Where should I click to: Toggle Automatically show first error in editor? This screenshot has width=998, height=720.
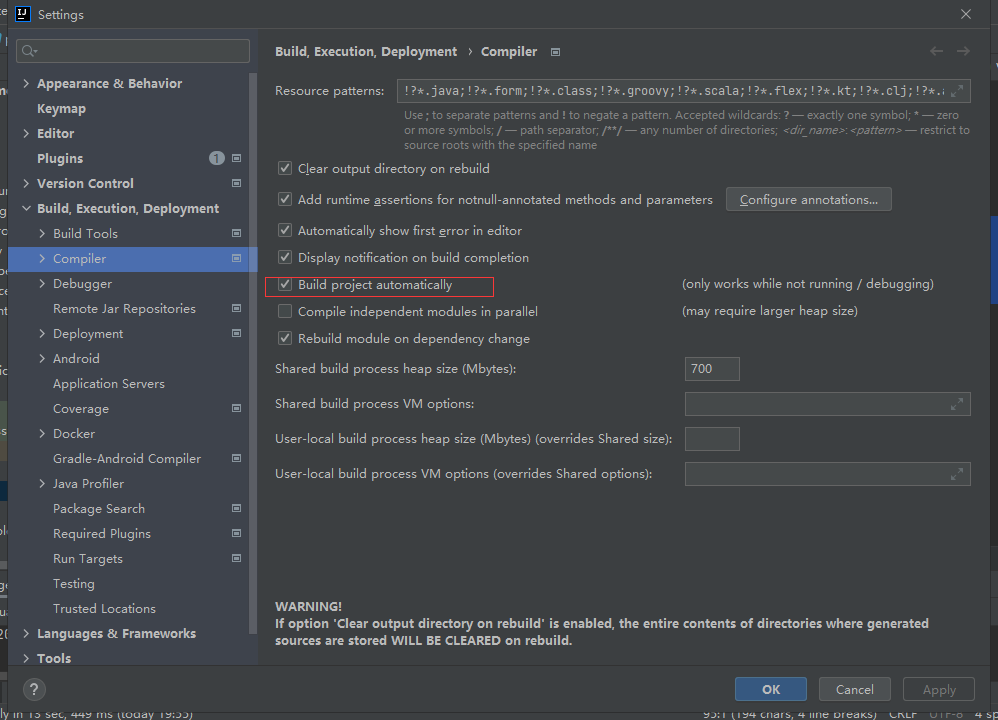[285, 230]
